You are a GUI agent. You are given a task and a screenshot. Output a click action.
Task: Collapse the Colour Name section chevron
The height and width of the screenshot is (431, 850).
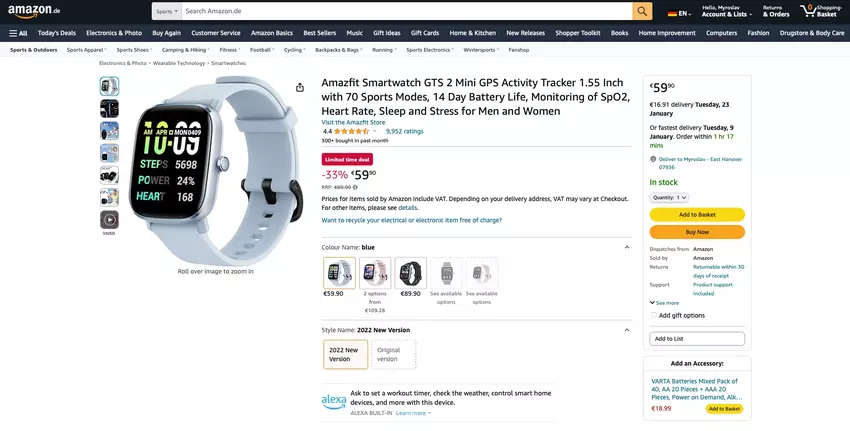tap(627, 247)
